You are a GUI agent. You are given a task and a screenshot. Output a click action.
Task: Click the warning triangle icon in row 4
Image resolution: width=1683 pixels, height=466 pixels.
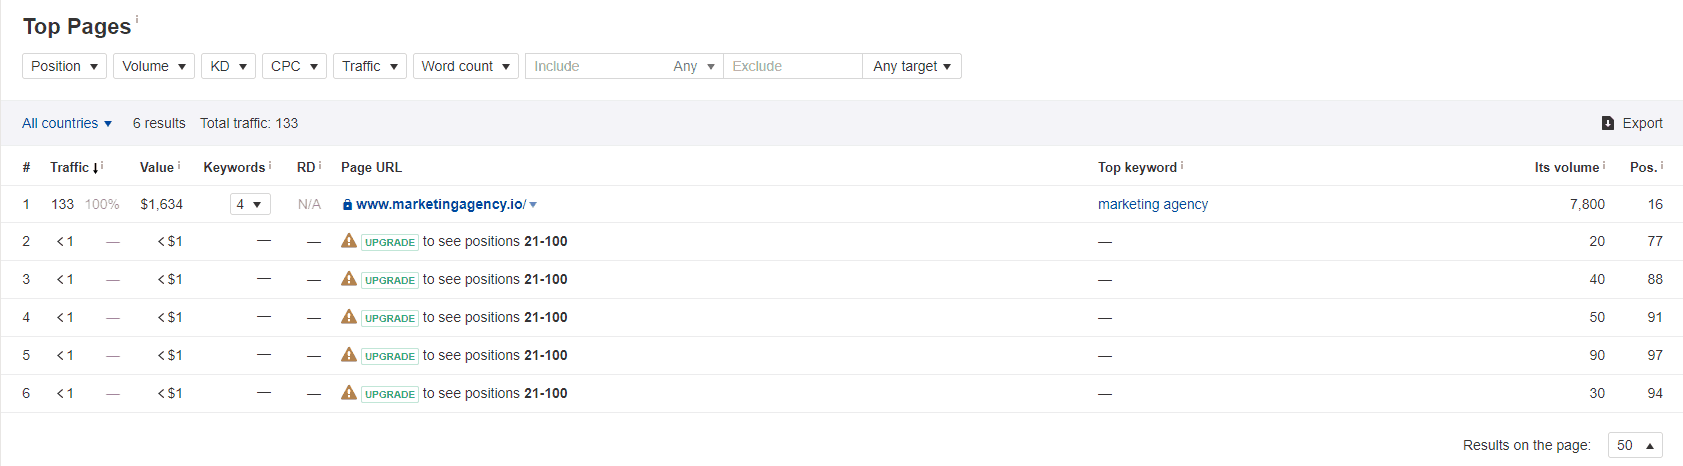[x=349, y=317]
